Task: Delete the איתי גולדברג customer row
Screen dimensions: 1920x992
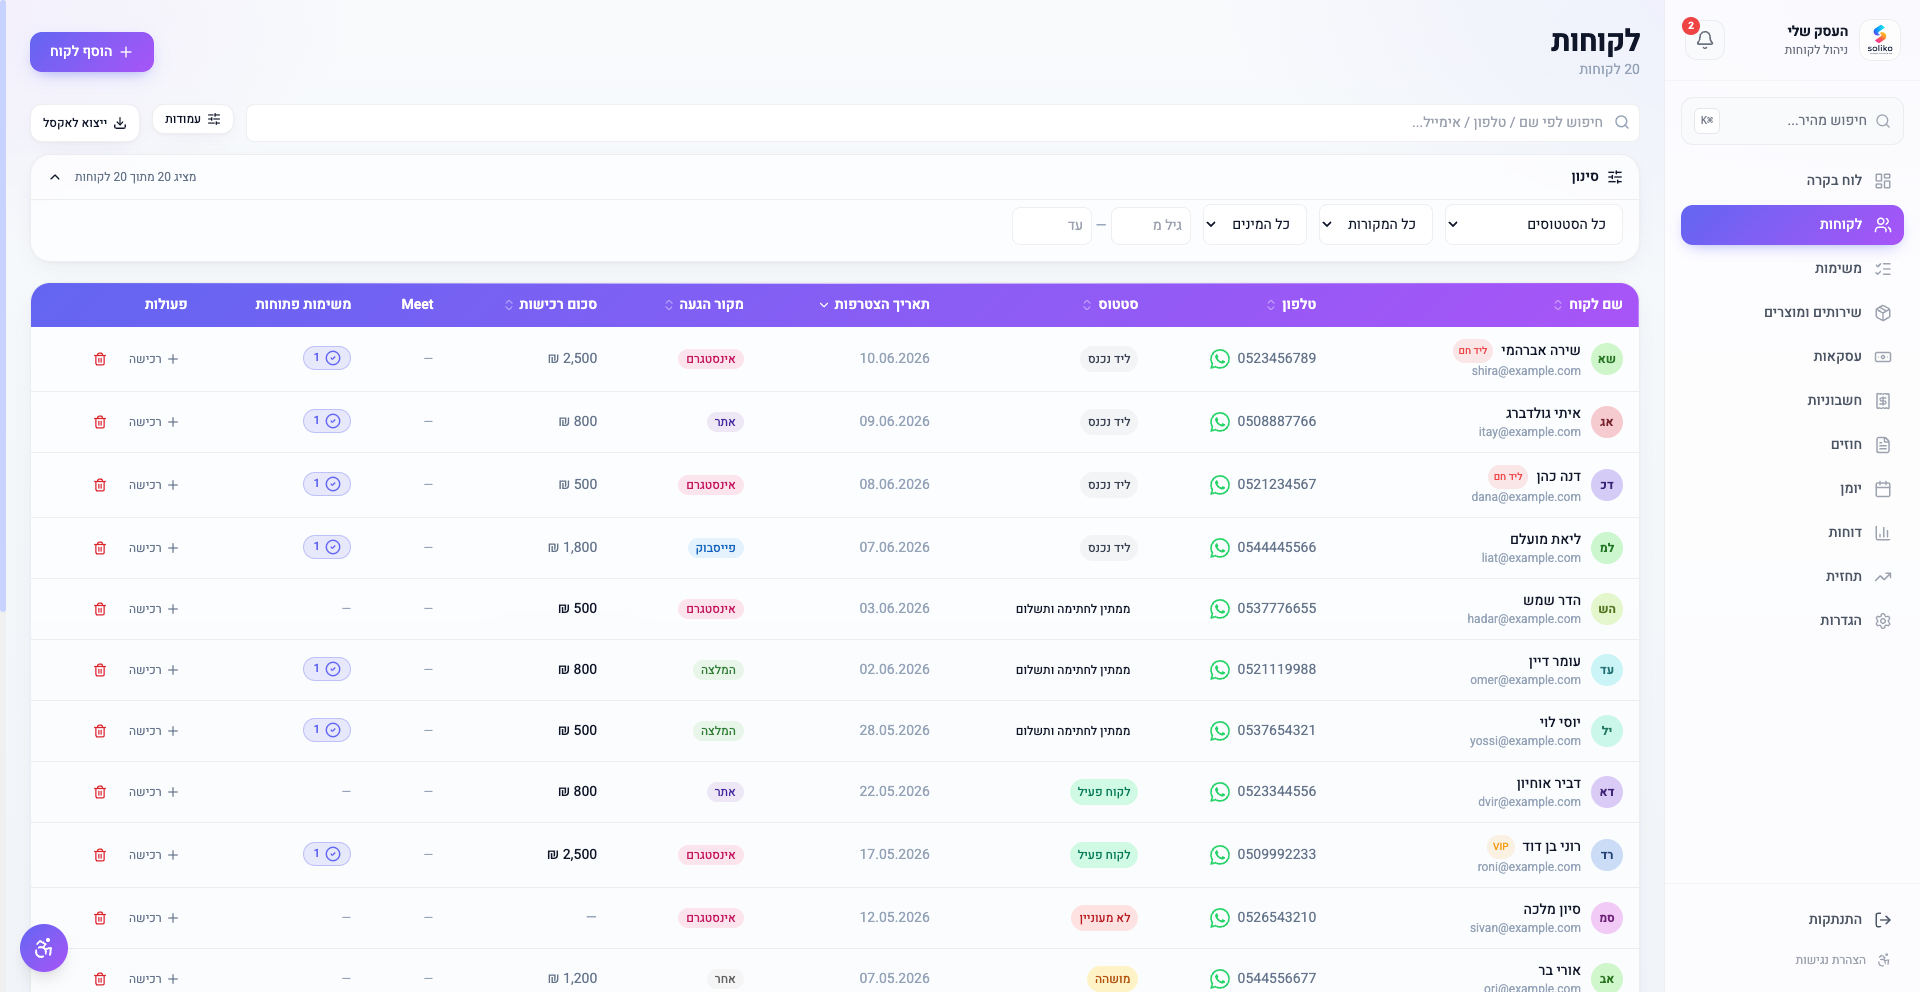Action: 100,422
